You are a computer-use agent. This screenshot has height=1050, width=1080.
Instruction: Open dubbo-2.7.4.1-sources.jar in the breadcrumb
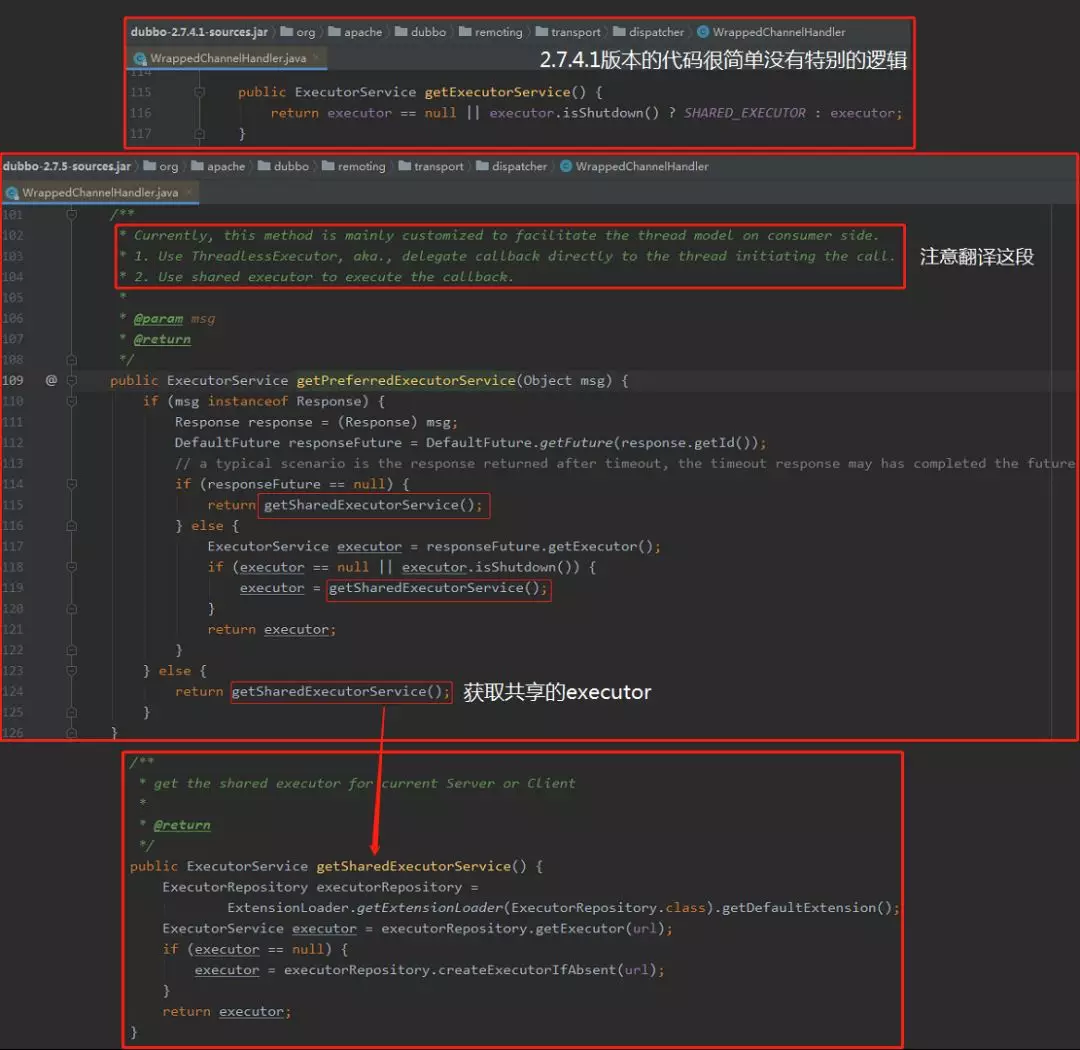(x=199, y=32)
